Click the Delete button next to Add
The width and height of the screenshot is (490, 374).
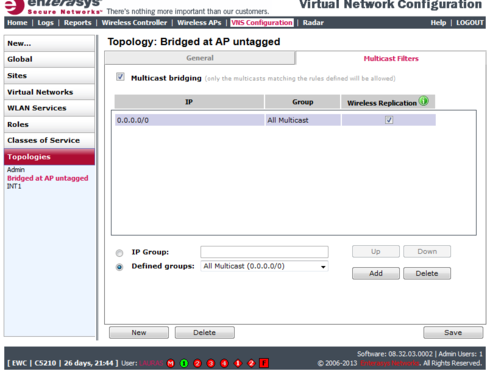pos(427,273)
